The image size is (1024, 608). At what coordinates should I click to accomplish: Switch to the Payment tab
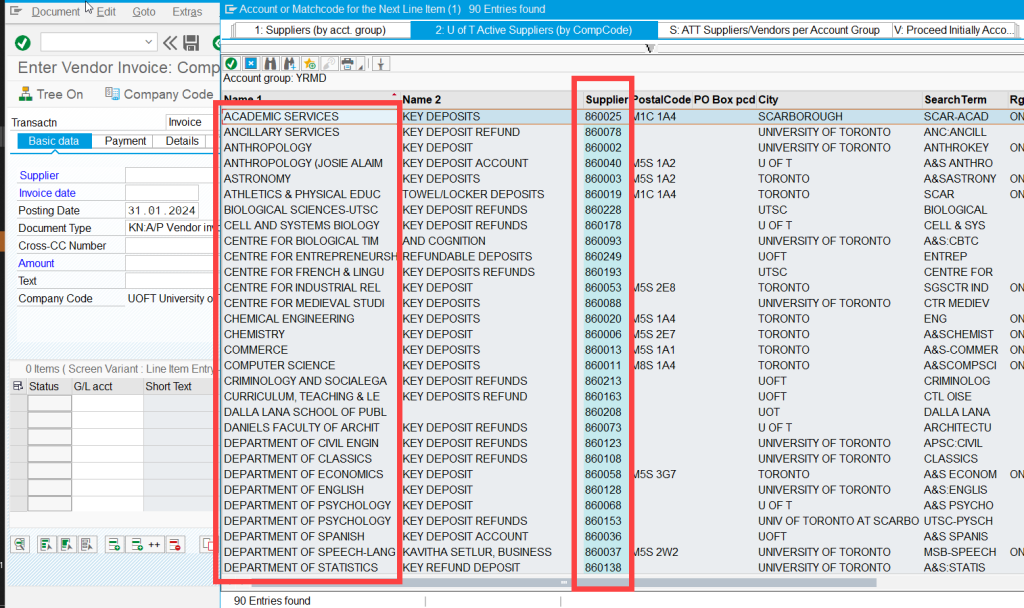coord(124,140)
